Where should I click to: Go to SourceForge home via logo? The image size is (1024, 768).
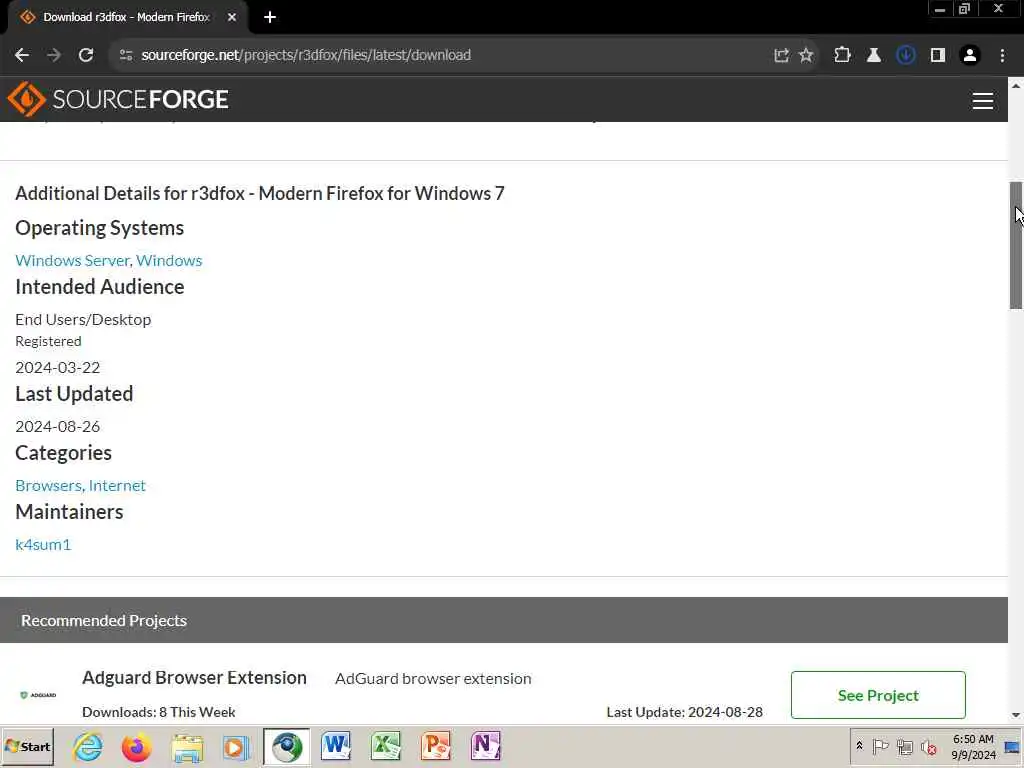(x=118, y=99)
